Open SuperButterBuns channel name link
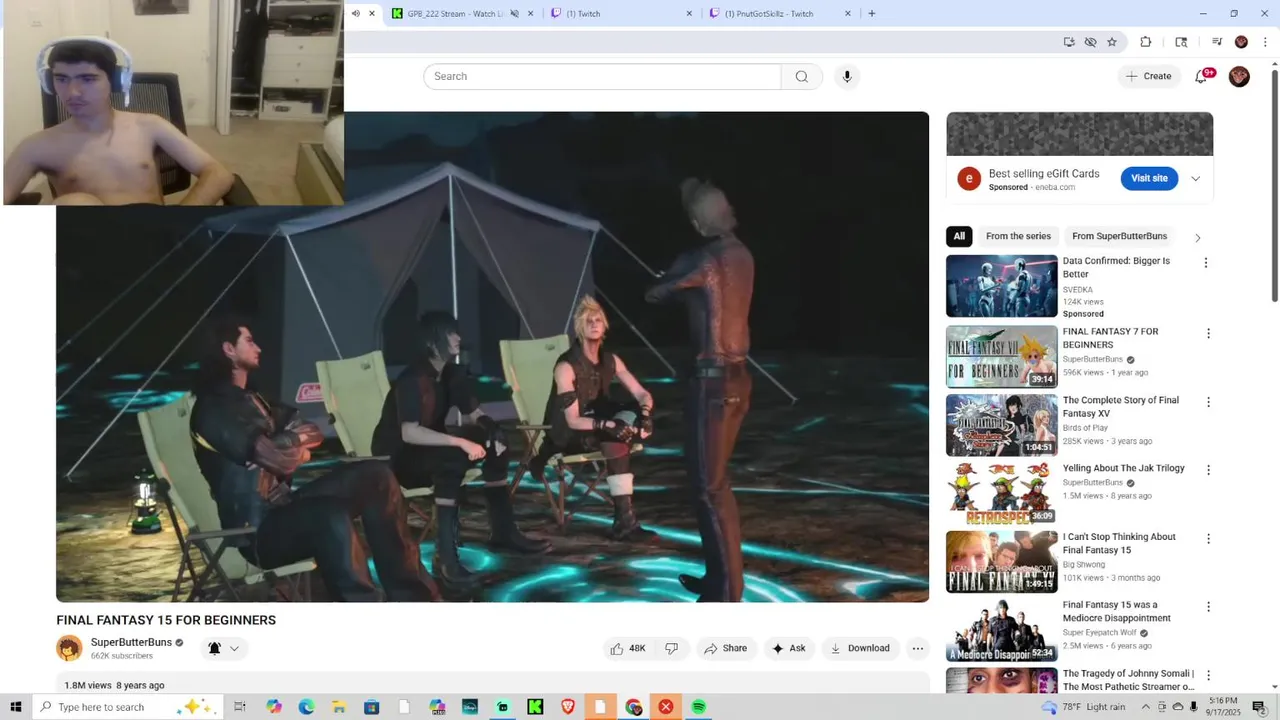 coord(131,642)
